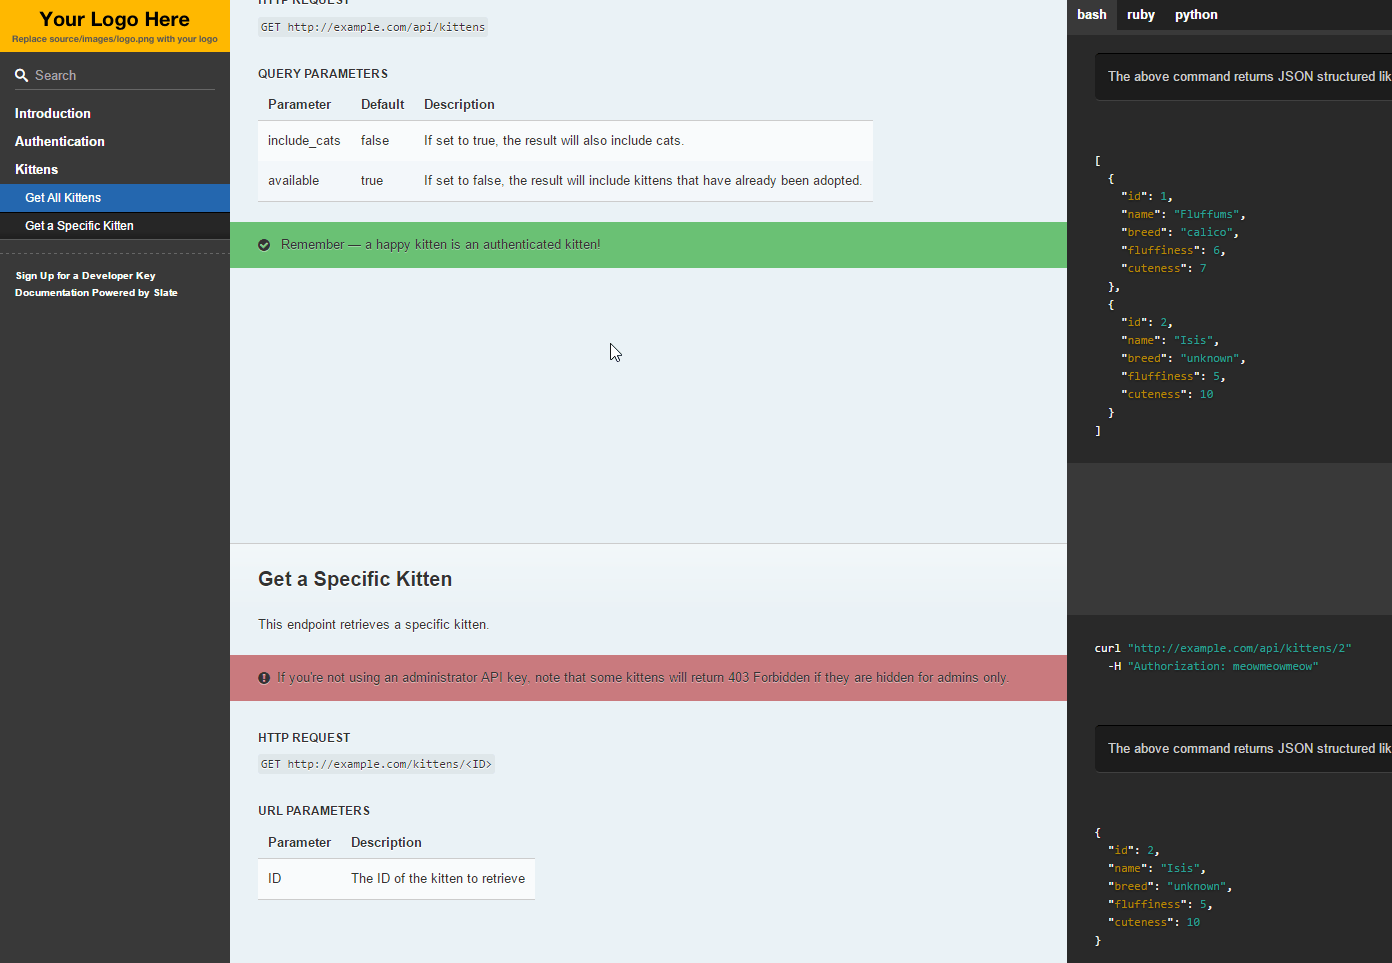1392x963 pixels.
Task: Click the site search magnifier icon
Action: (19, 74)
